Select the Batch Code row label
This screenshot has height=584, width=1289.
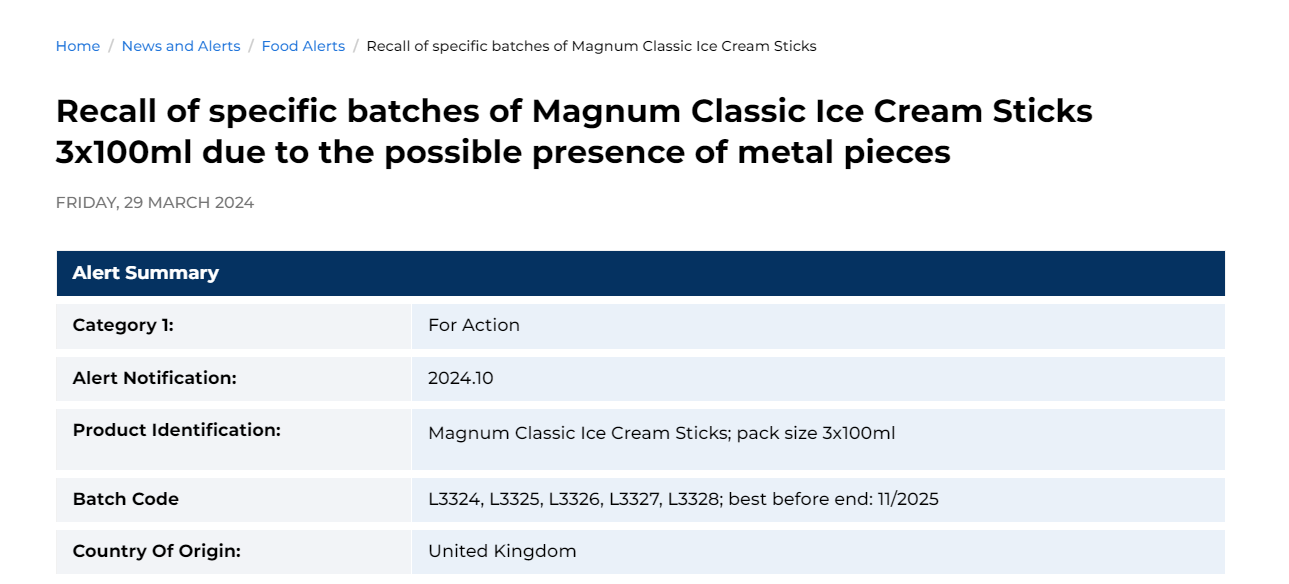(x=126, y=499)
